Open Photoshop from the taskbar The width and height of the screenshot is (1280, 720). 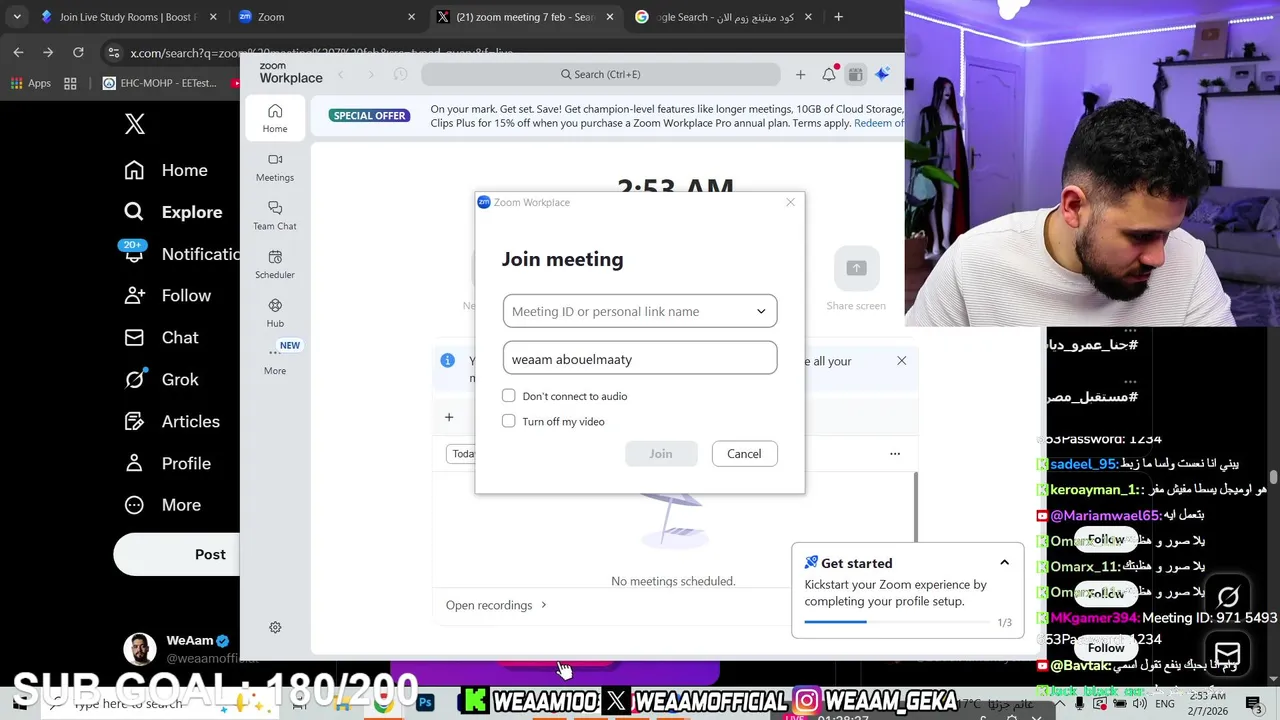click(x=425, y=703)
